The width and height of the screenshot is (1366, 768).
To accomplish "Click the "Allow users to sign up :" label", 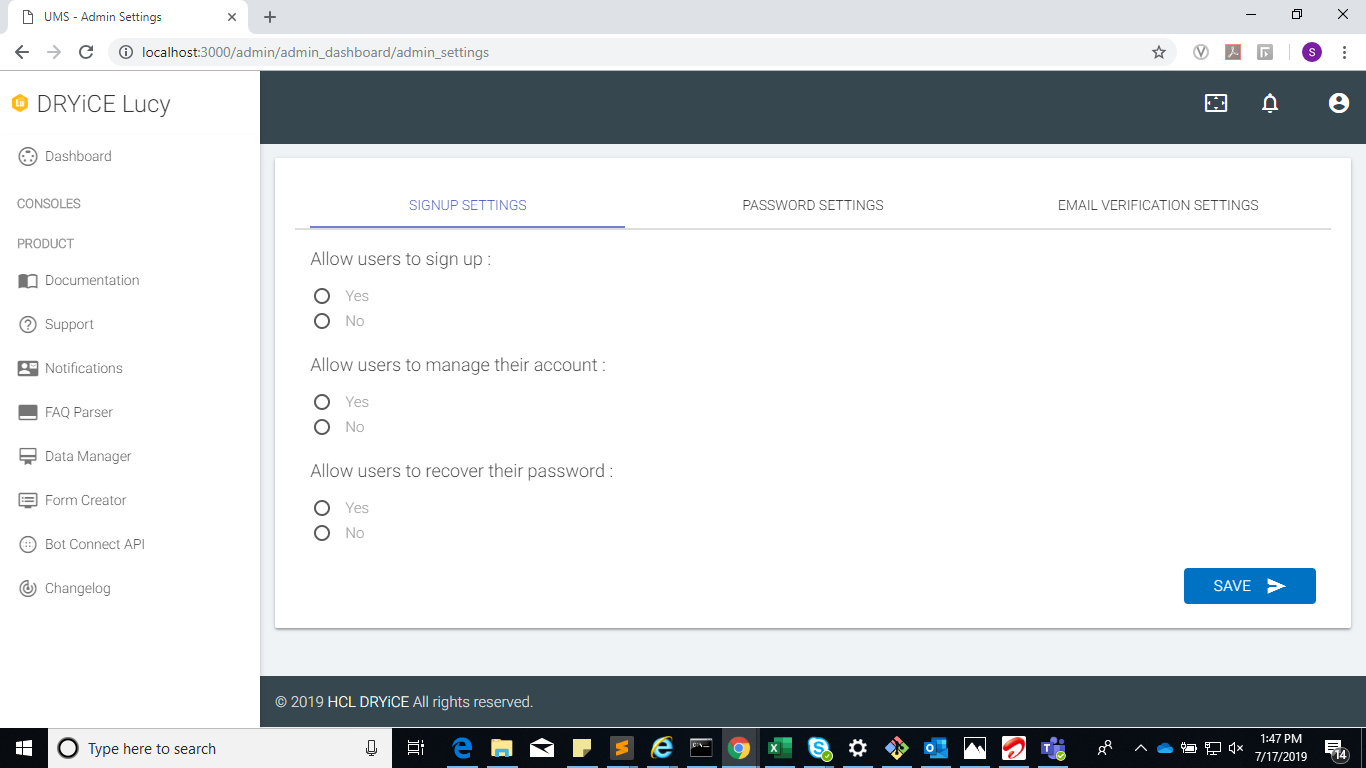I will click(x=401, y=259).
